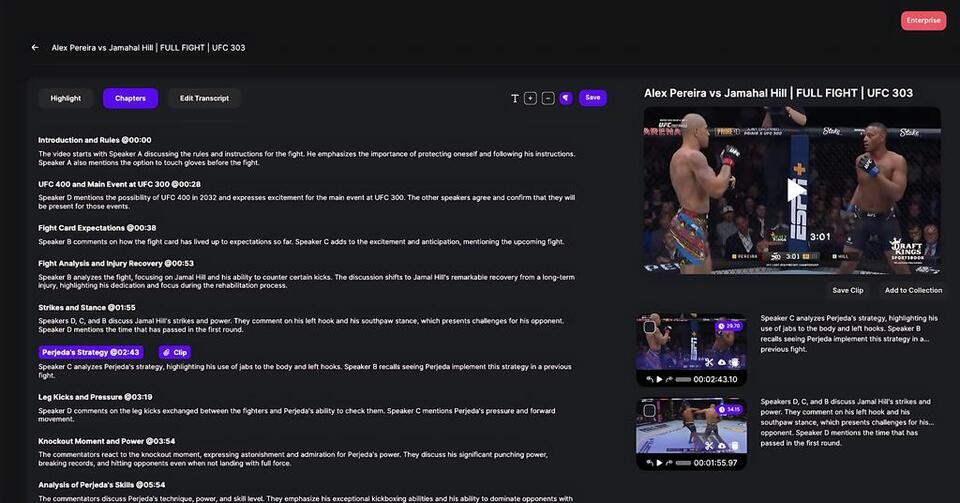Click scissors icon on first clip thumbnail

click(x=709, y=362)
